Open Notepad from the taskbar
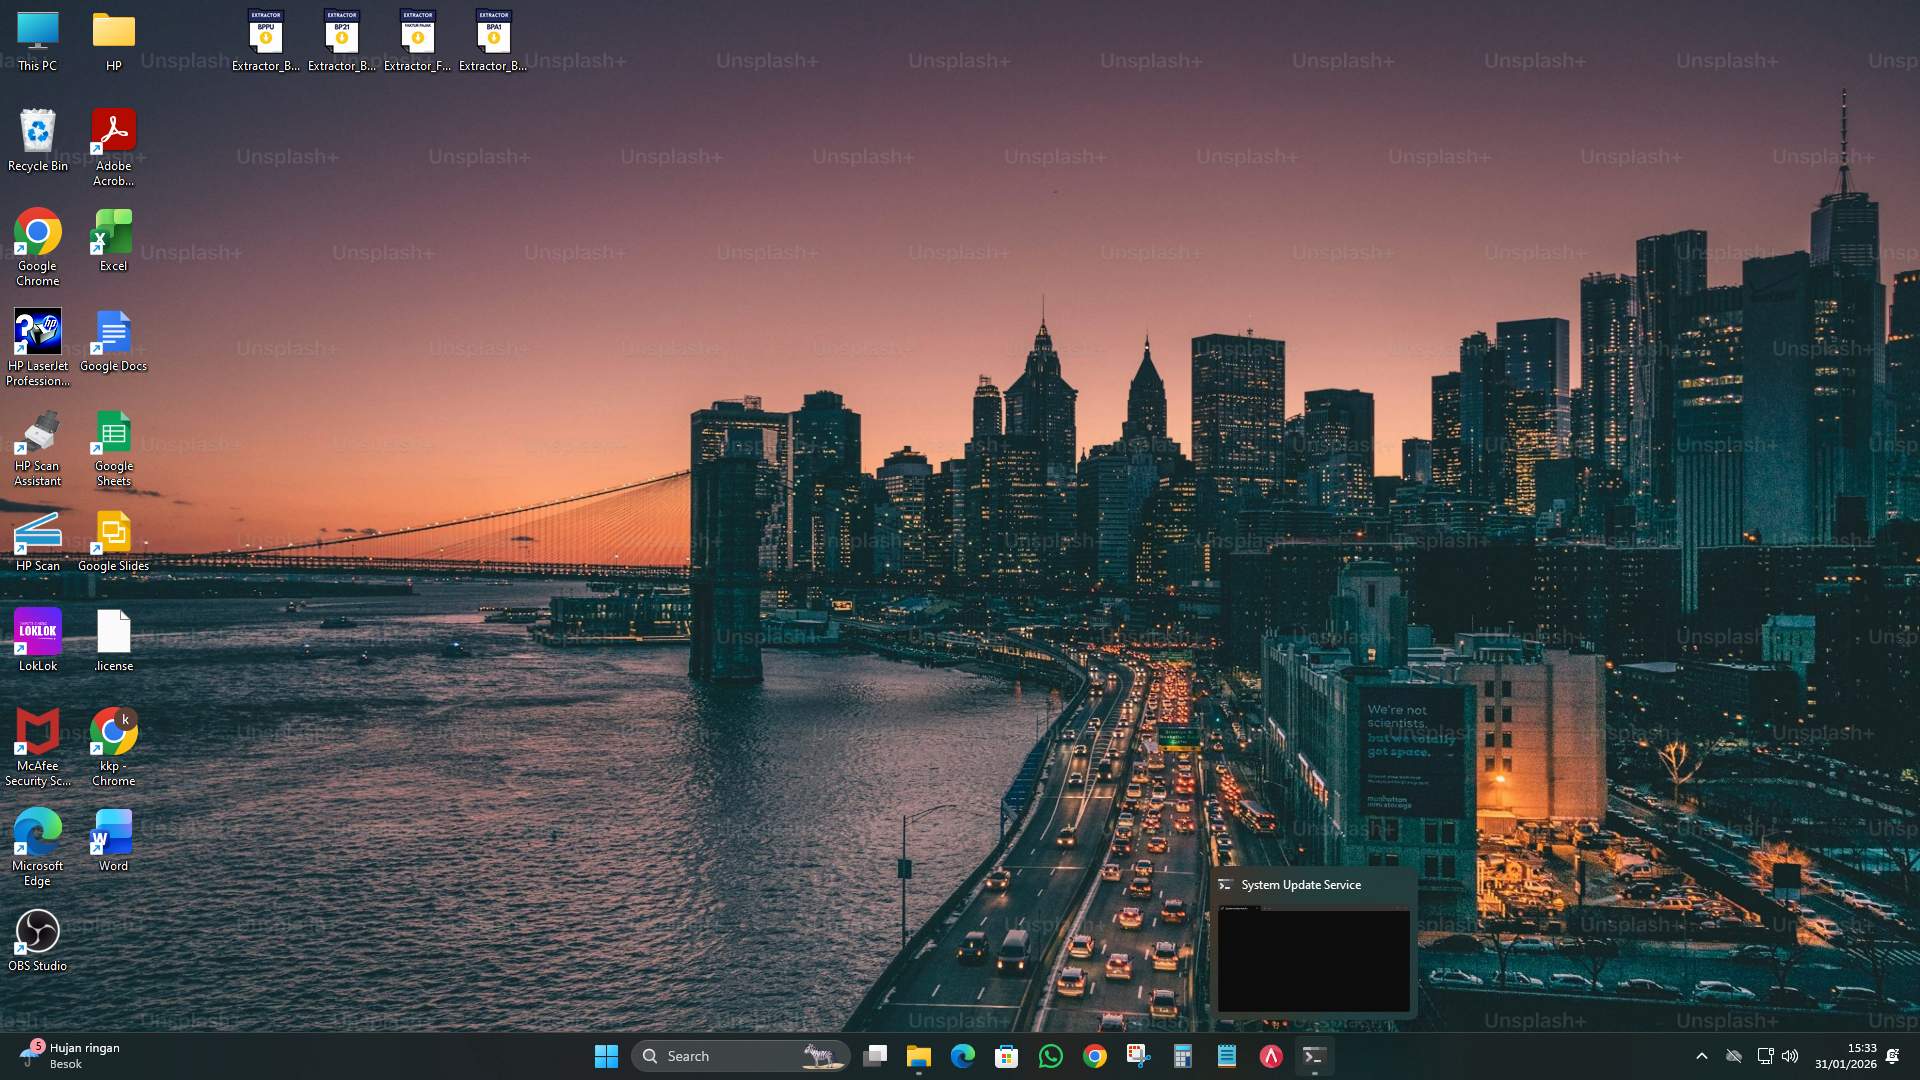 click(x=1227, y=1055)
